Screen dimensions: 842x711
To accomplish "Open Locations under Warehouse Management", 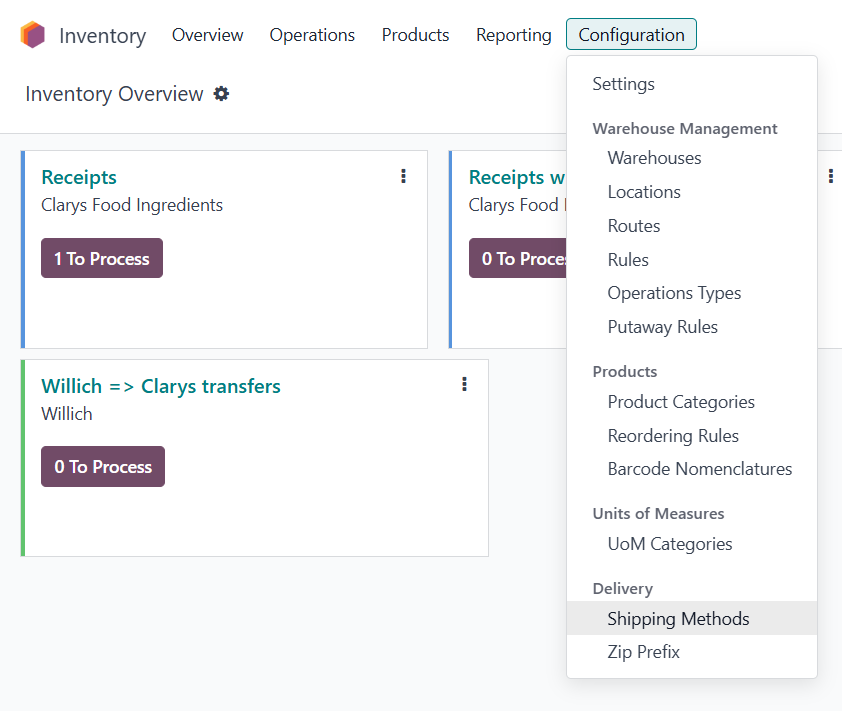I will (x=644, y=192).
